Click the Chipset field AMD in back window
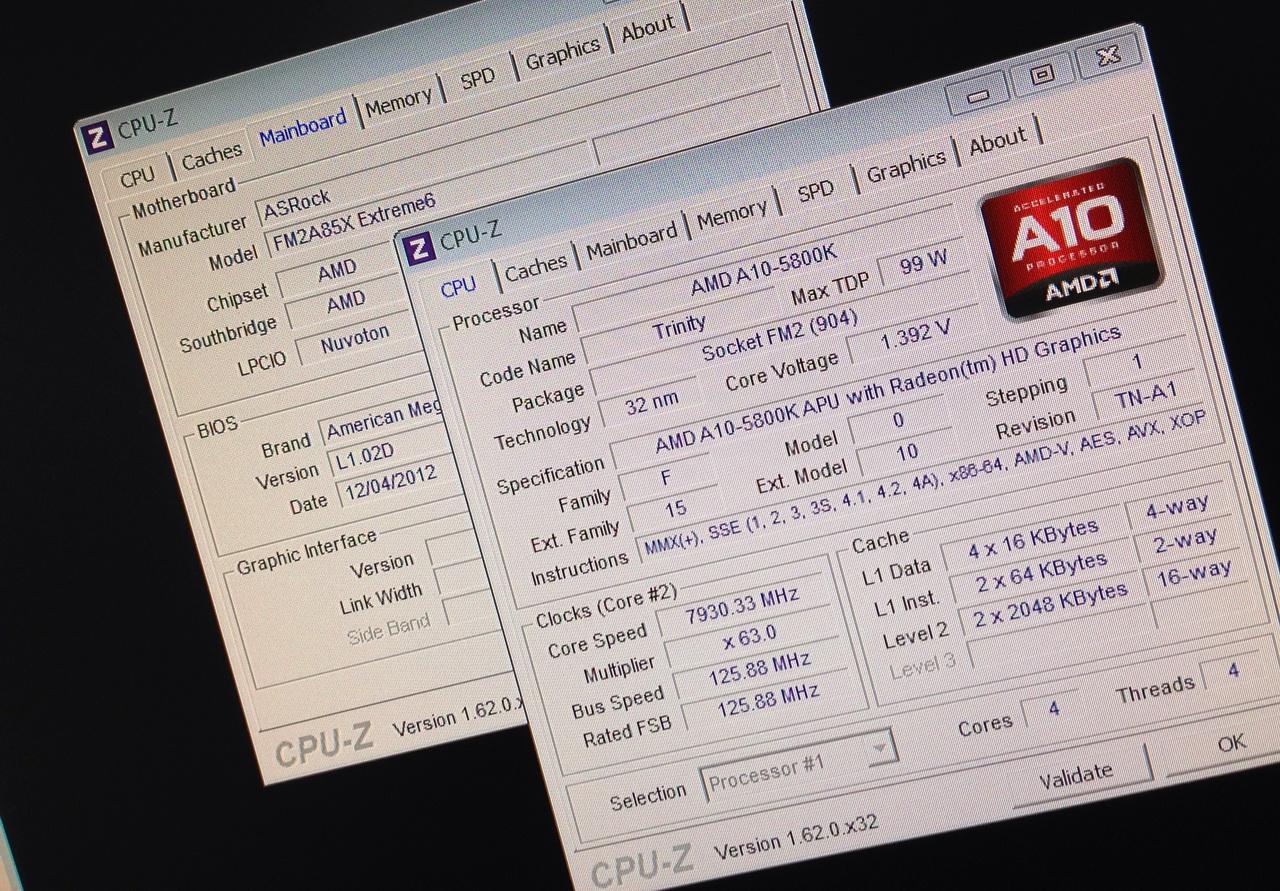The height and width of the screenshot is (891, 1280). (x=337, y=270)
